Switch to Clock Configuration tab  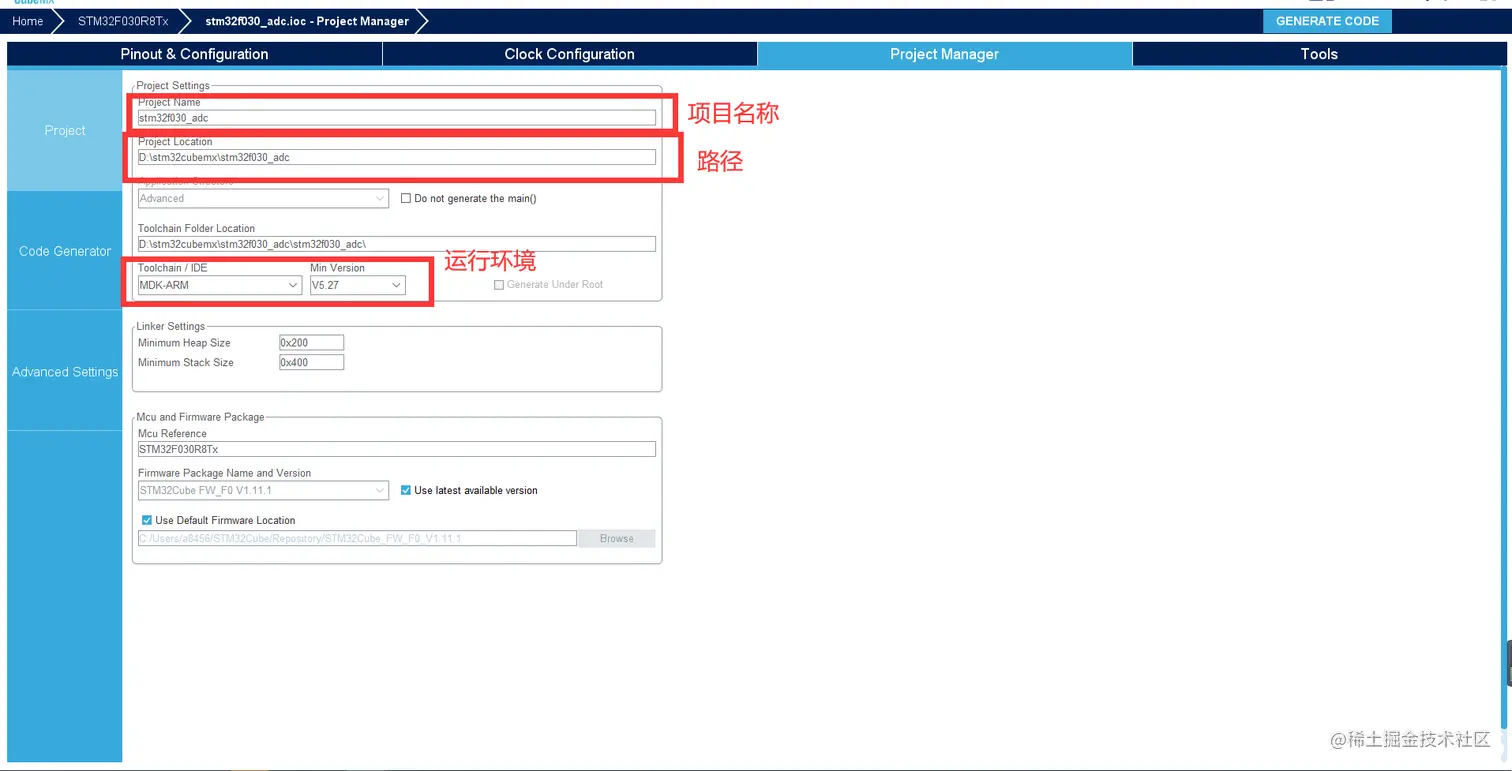[570, 54]
